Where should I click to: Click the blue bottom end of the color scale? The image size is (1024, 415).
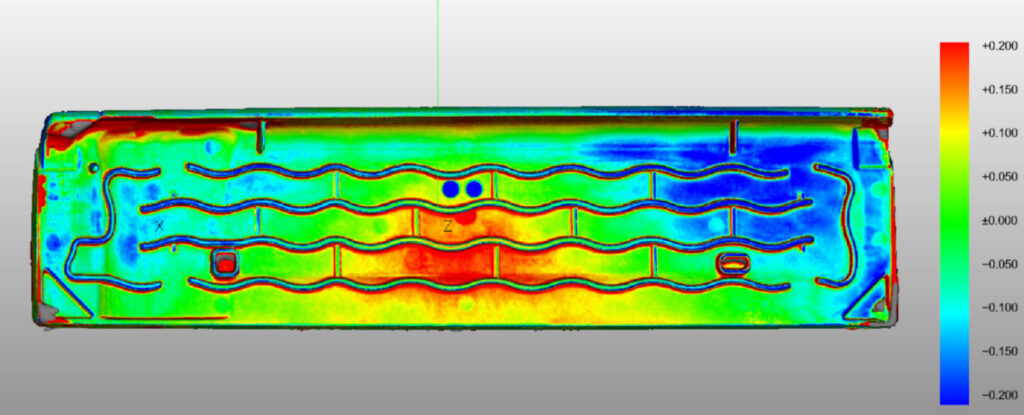[x=954, y=398]
